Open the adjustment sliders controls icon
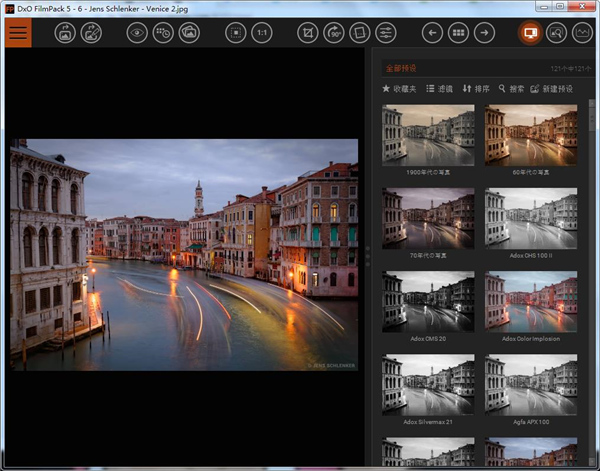 click(386, 33)
